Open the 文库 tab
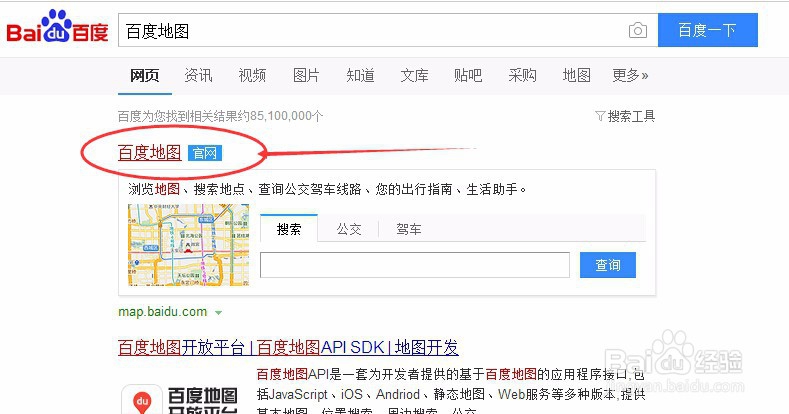 pyautogui.click(x=414, y=75)
